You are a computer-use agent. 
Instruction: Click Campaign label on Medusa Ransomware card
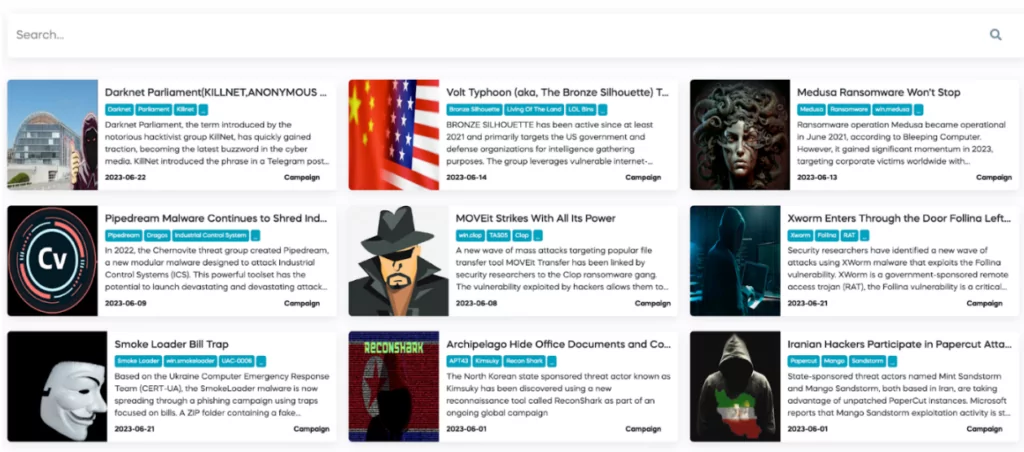point(994,178)
